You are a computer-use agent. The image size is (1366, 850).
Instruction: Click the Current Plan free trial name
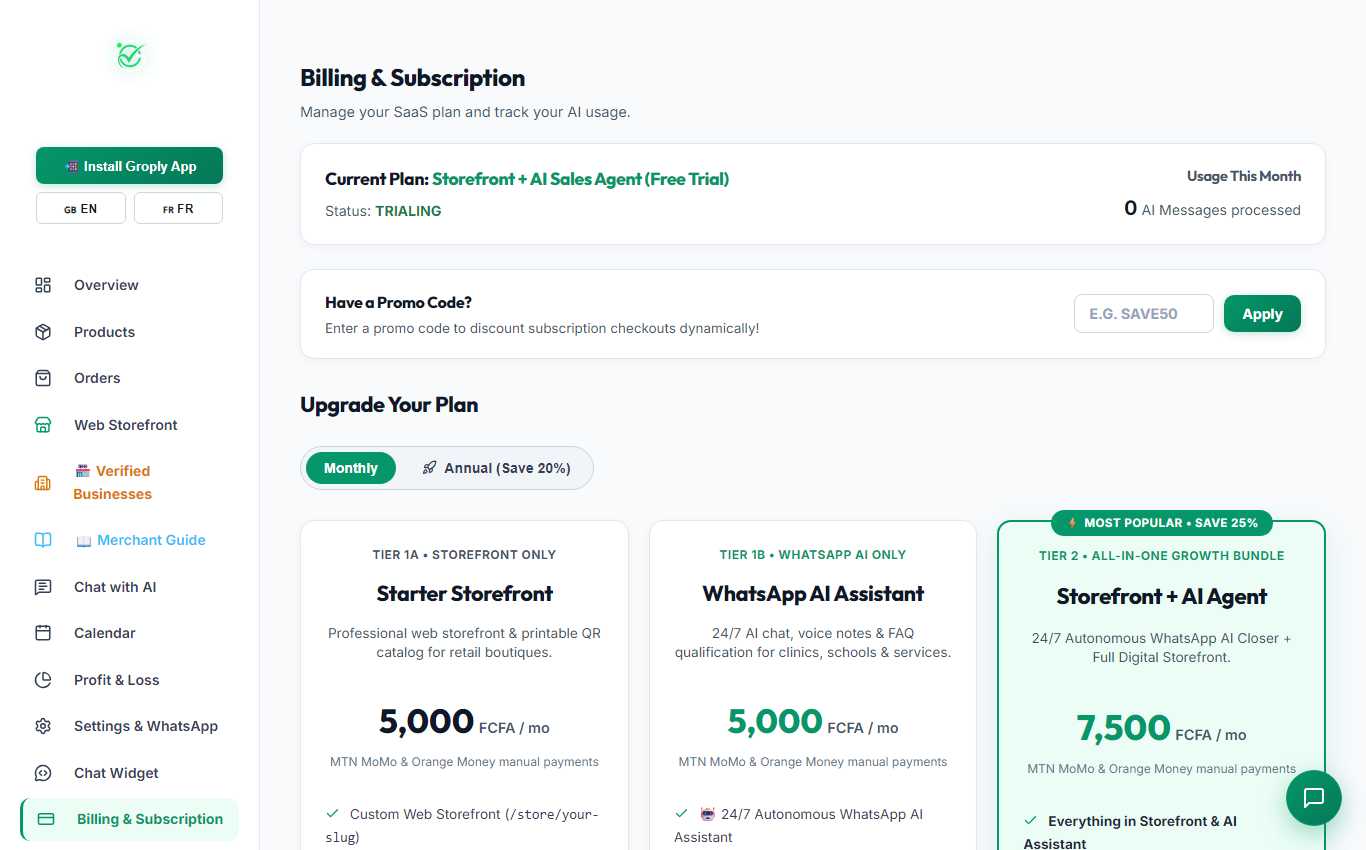(581, 180)
